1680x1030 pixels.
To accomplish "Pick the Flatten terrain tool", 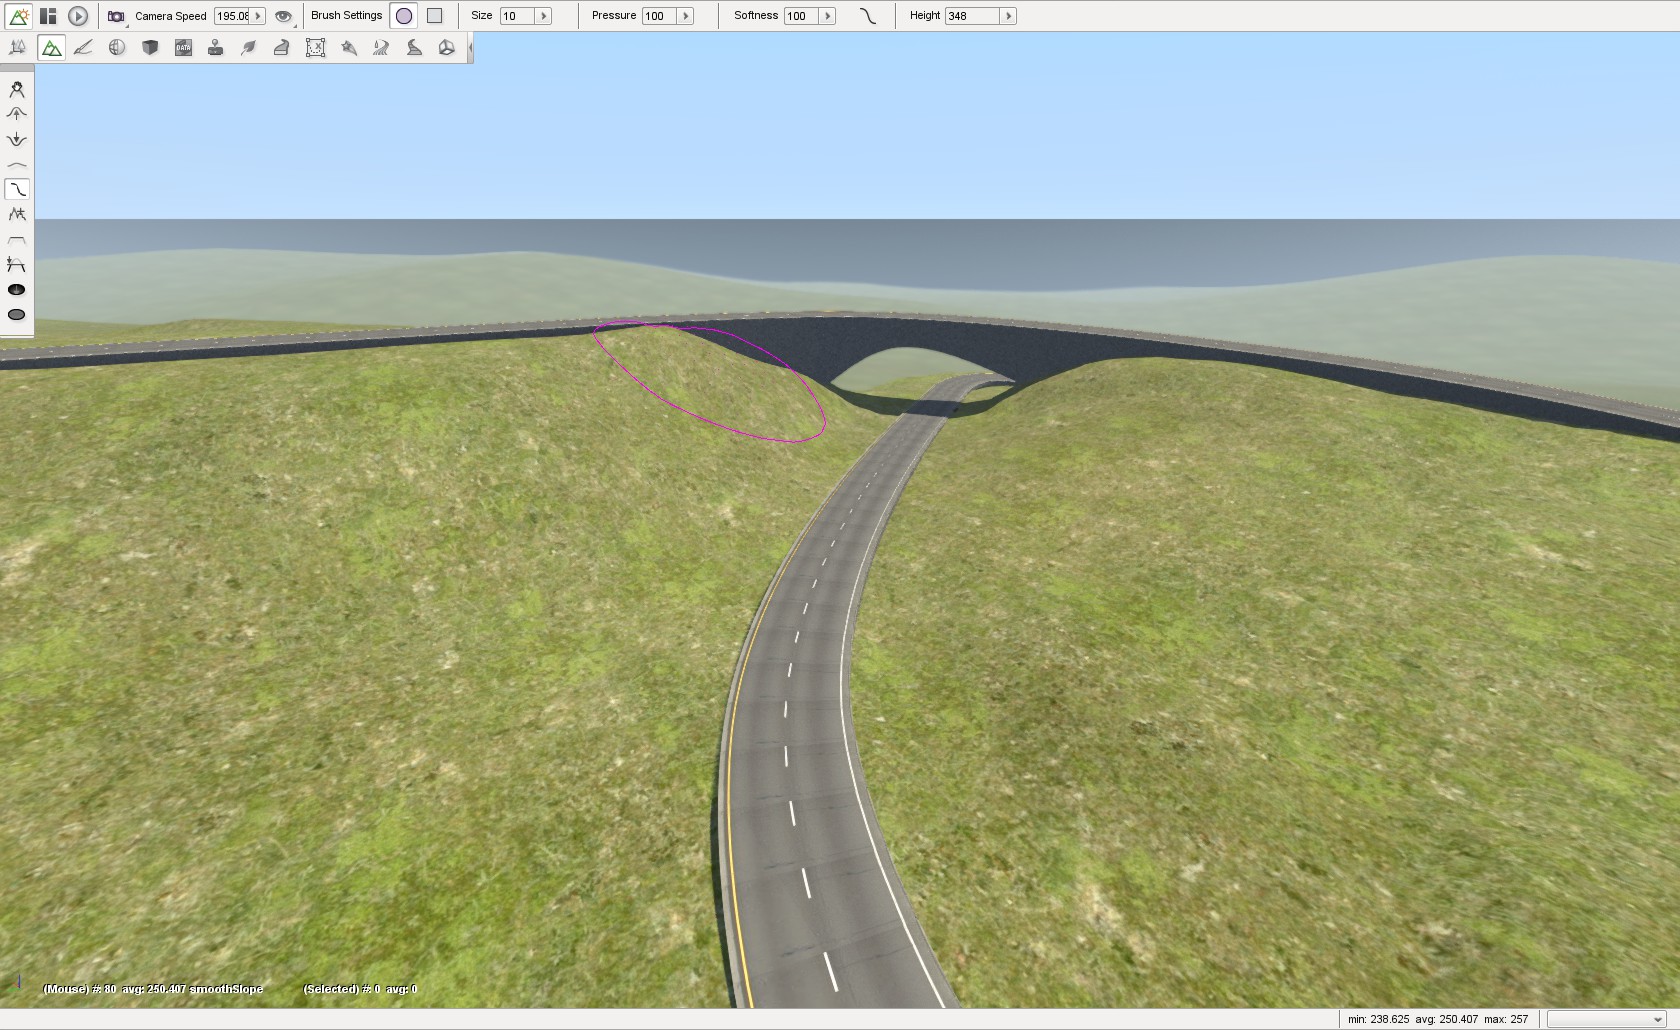I will pyautogui.click(x=16, y=240).
